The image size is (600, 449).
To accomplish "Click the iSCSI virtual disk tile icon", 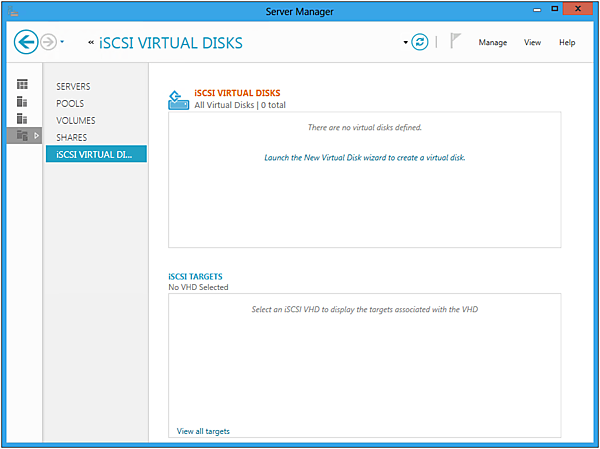I will (x=178, y=99).
